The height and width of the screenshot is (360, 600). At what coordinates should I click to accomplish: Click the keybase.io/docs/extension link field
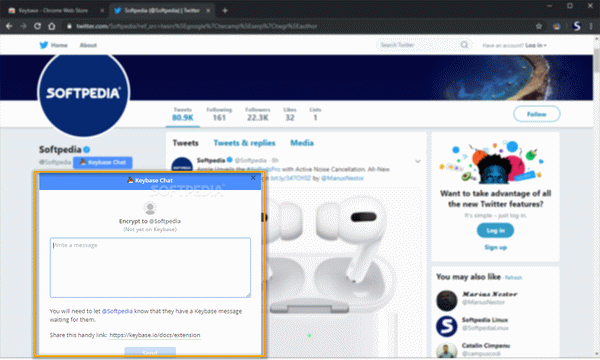coord(155,335)
